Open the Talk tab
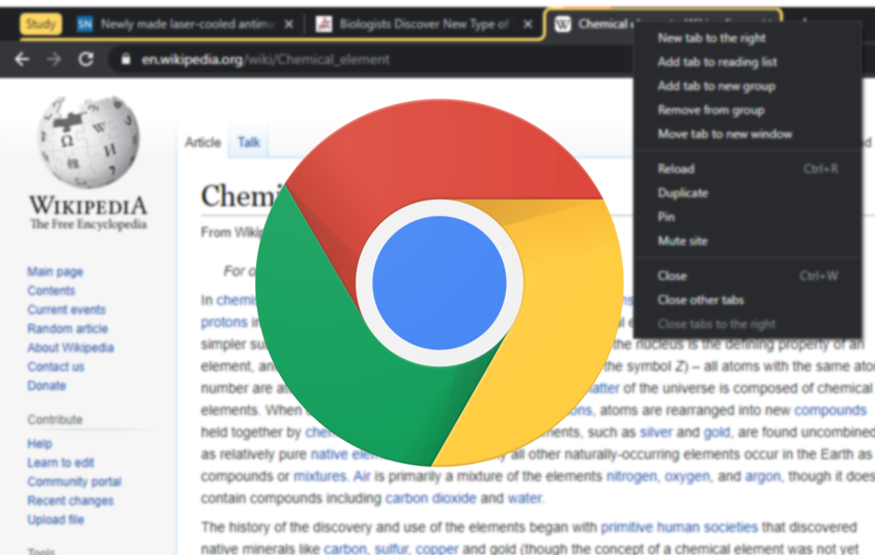875x555 pixels. pos(248,143)
